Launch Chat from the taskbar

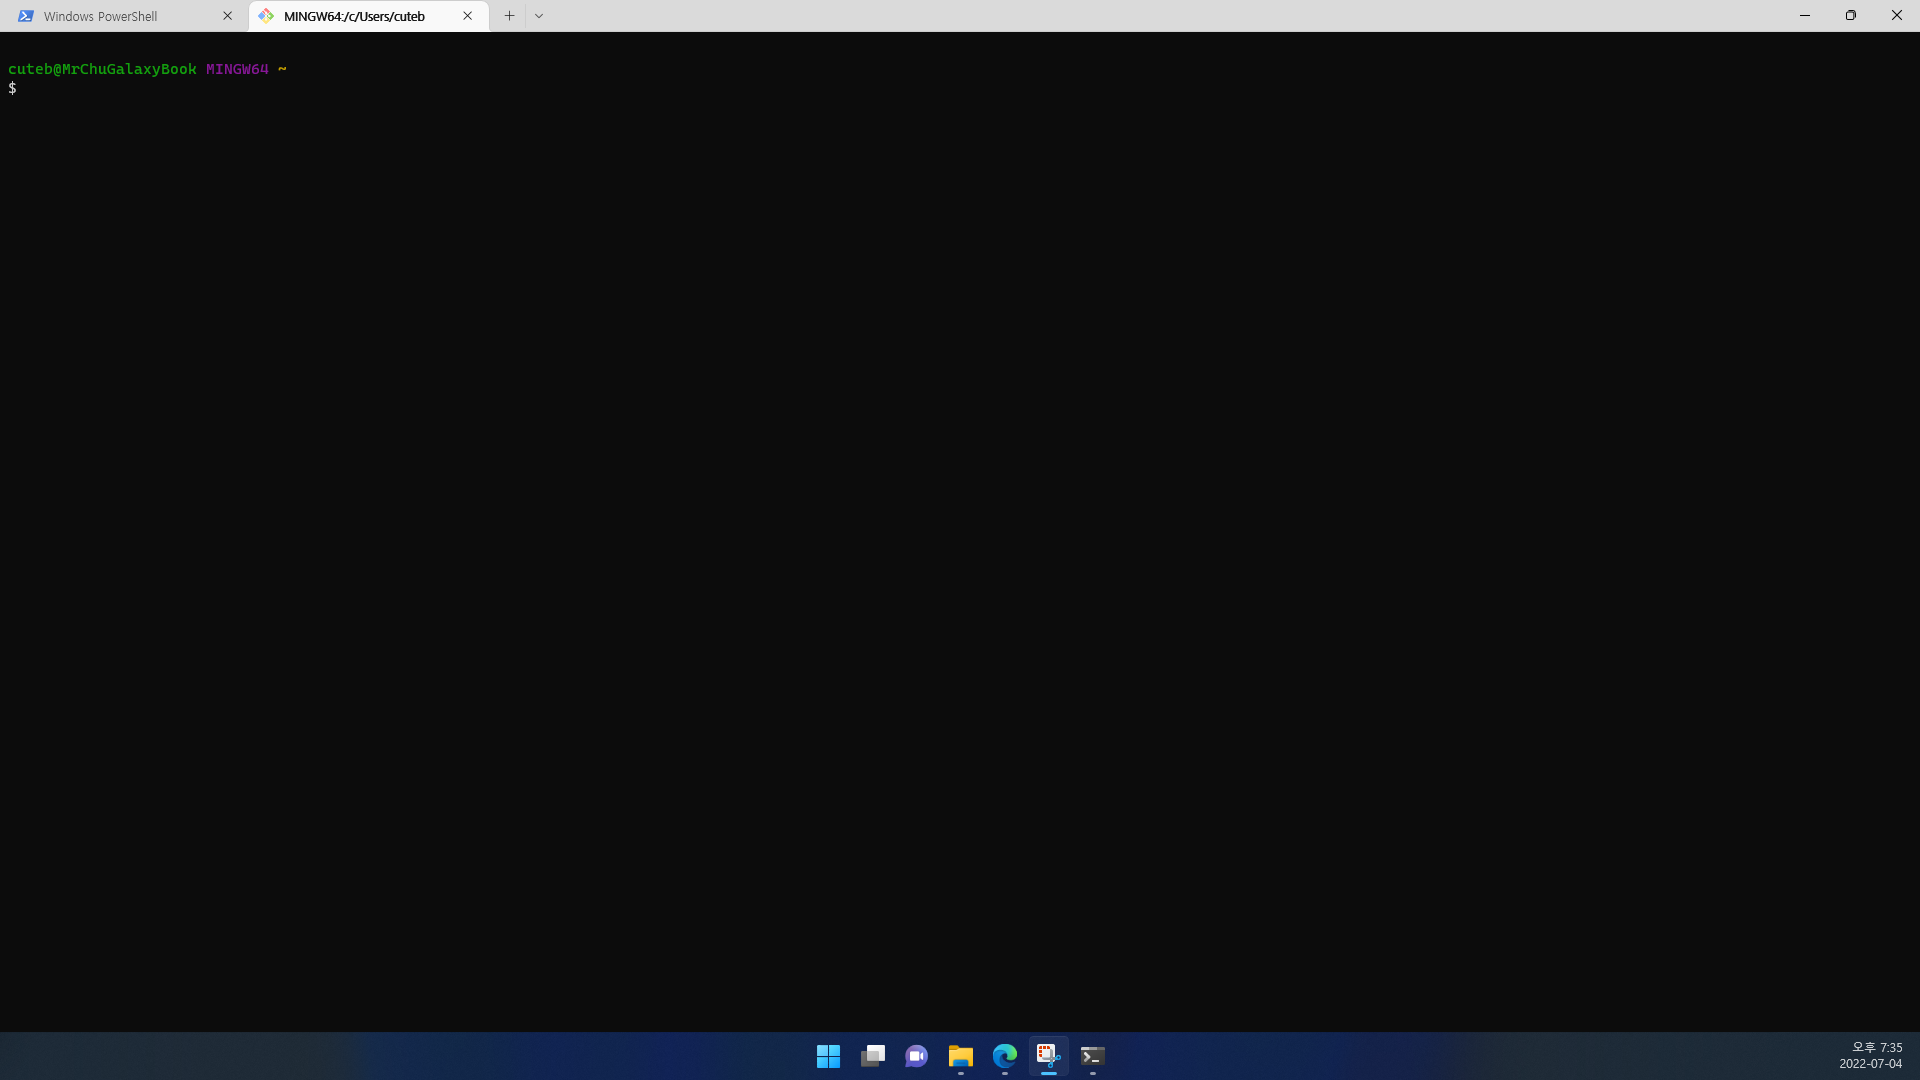(917, 1056)
